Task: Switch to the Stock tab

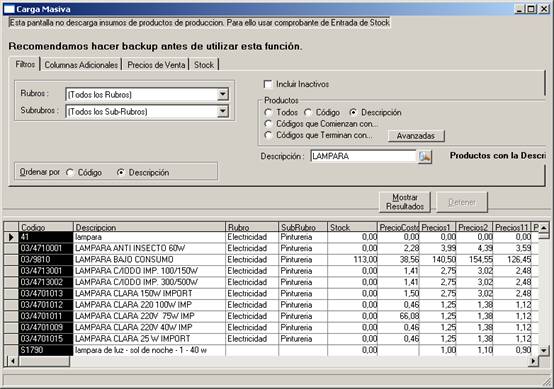Action: pos(204,65)
